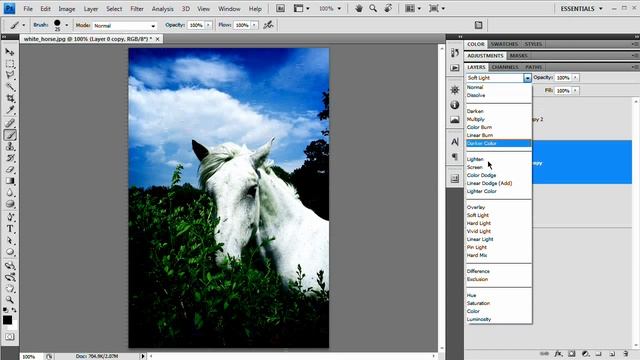The width and height of the screenshot is (640, 360).
Task: Click the Create new layer button
Action: pyautogui.click(x=612, y=353)
